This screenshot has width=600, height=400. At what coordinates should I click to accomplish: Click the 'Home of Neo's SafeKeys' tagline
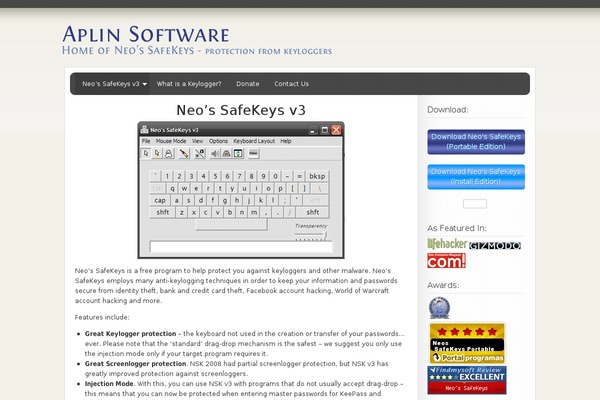[128, 50]
